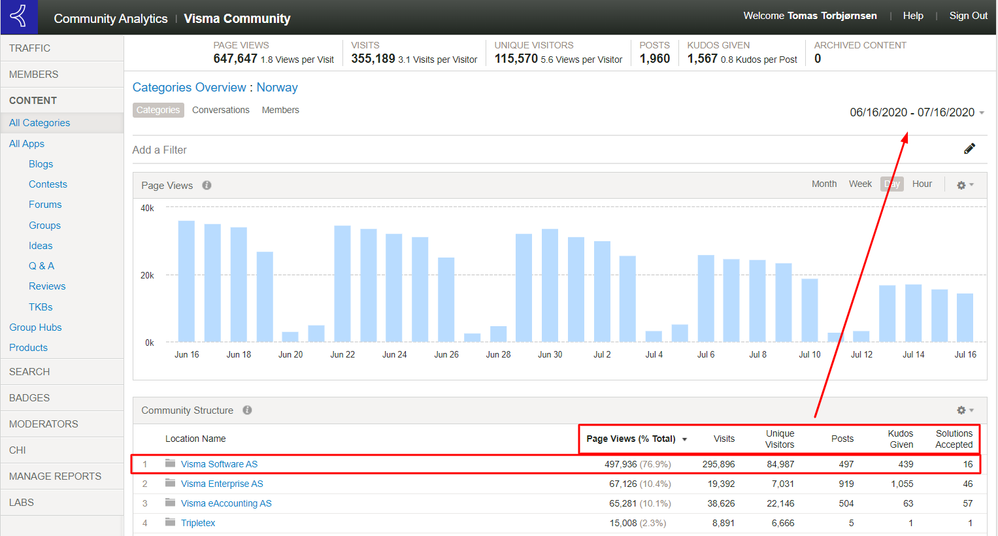
Task: Click the Jun 16 bar in chart
Action: click(x=186, y=281)
